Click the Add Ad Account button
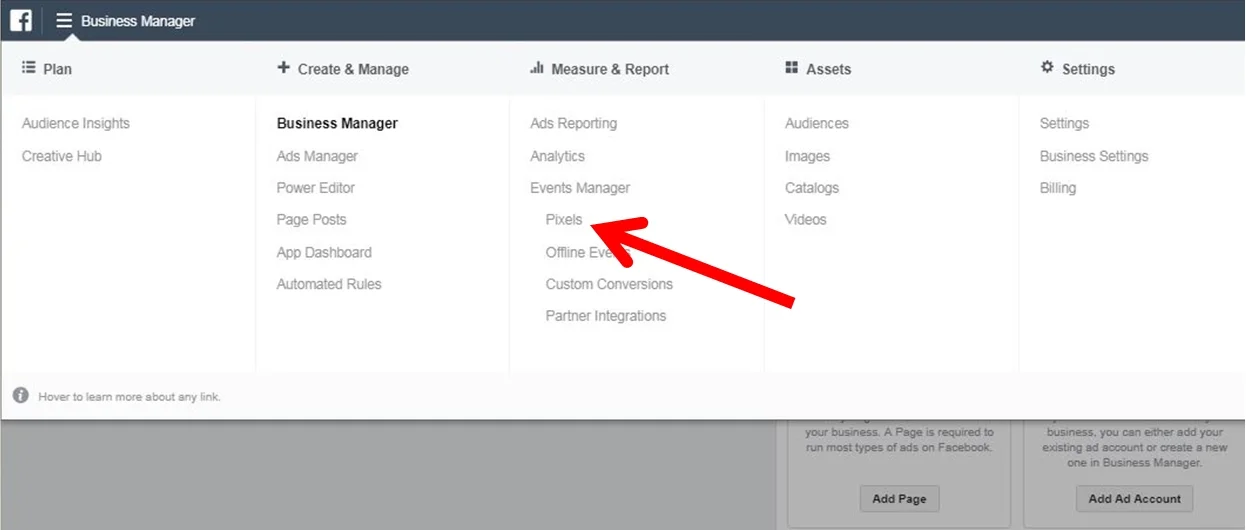The width and height of the screenshot is (1246, 530). coord(1135,498)
